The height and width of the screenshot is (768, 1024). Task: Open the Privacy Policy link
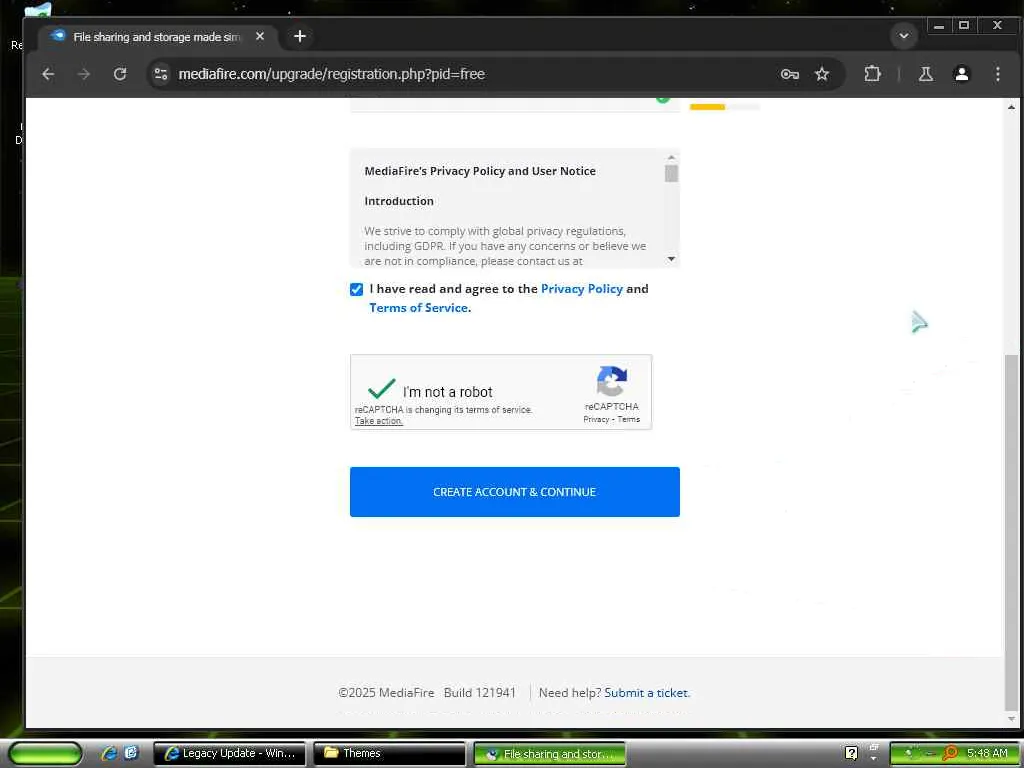tap(581, 289)
